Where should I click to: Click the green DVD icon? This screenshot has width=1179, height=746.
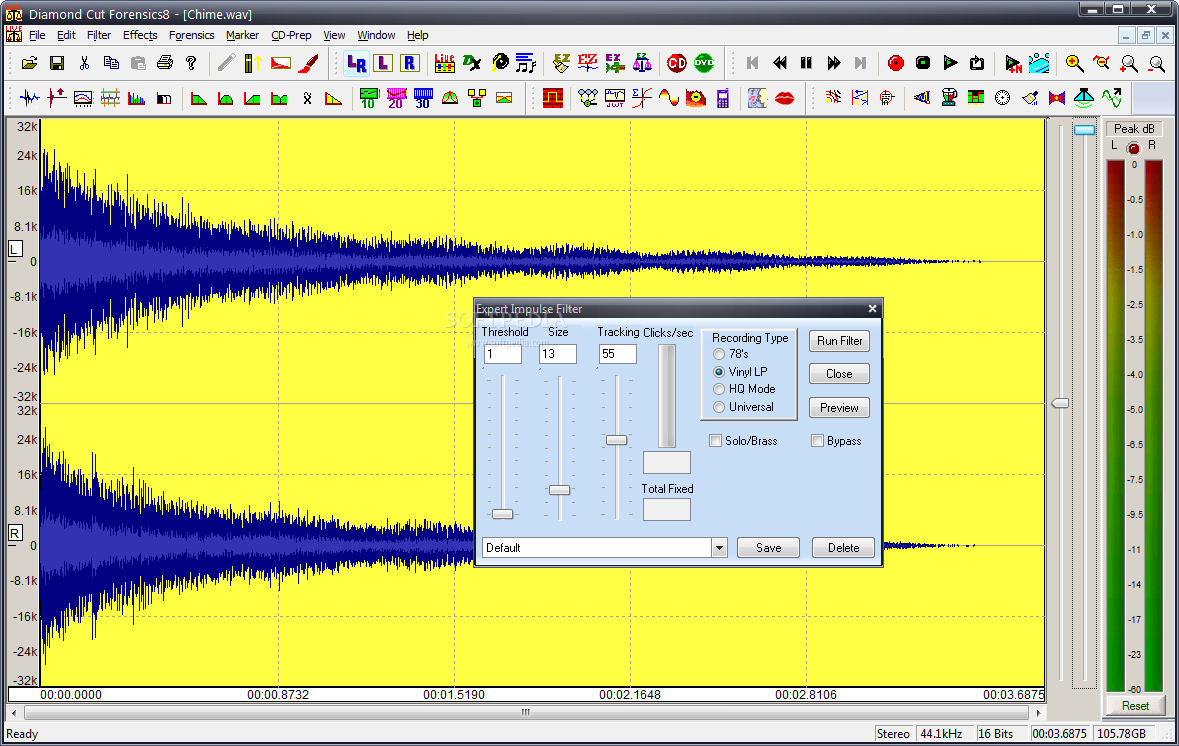pyautogui.click(x=704, y=63)
